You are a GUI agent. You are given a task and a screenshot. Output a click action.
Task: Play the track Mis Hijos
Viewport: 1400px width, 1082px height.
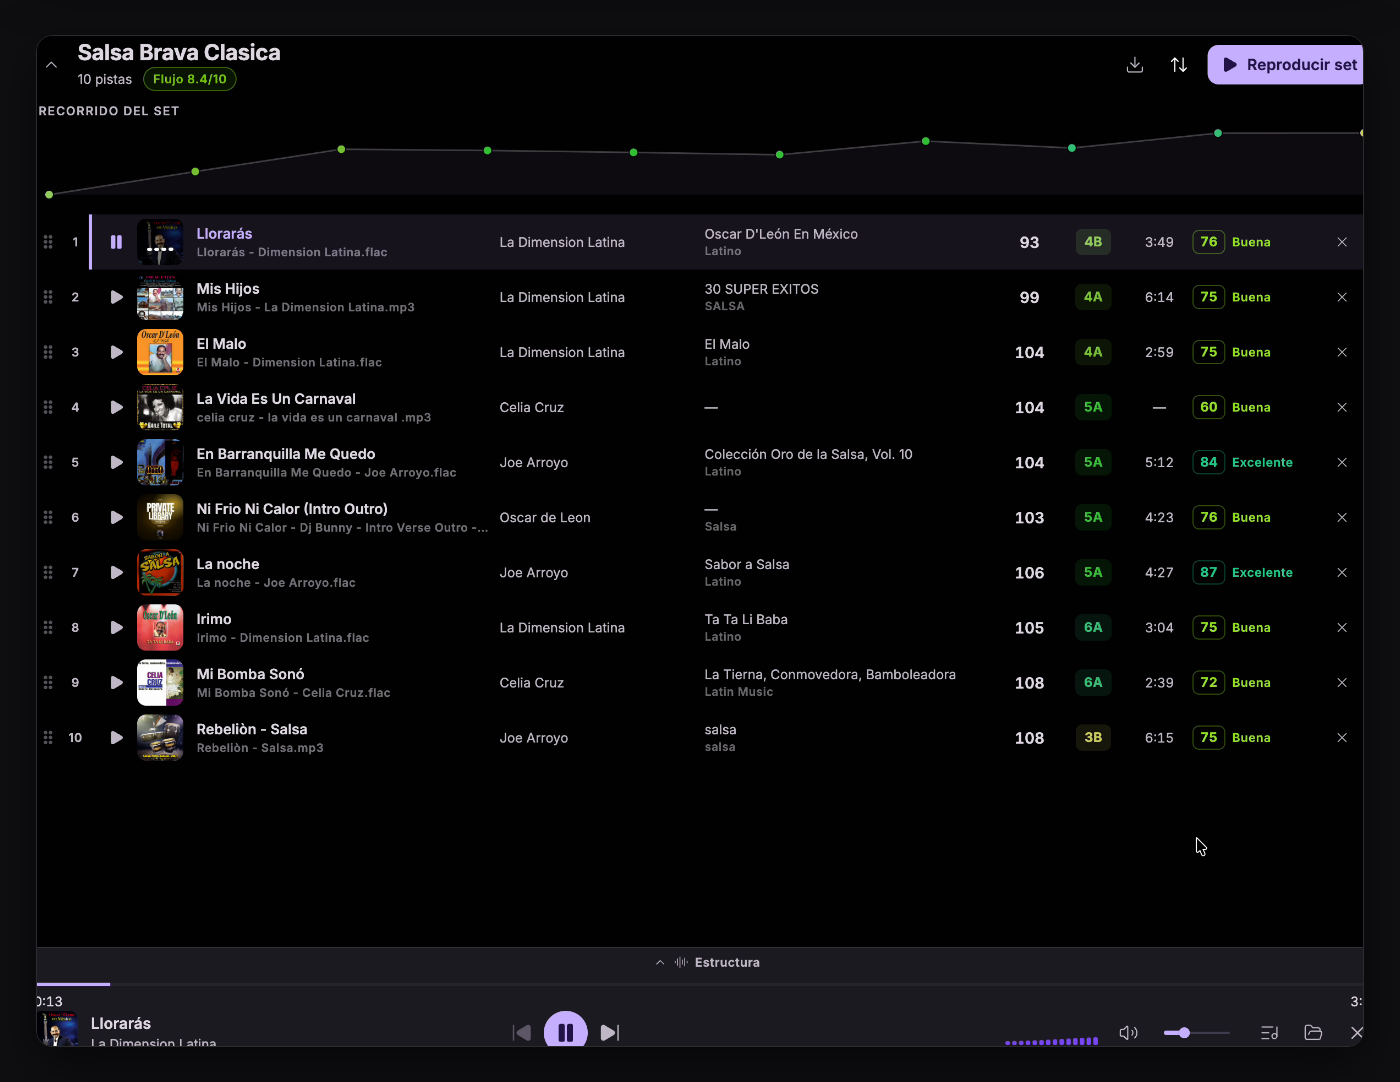point(116,297)
